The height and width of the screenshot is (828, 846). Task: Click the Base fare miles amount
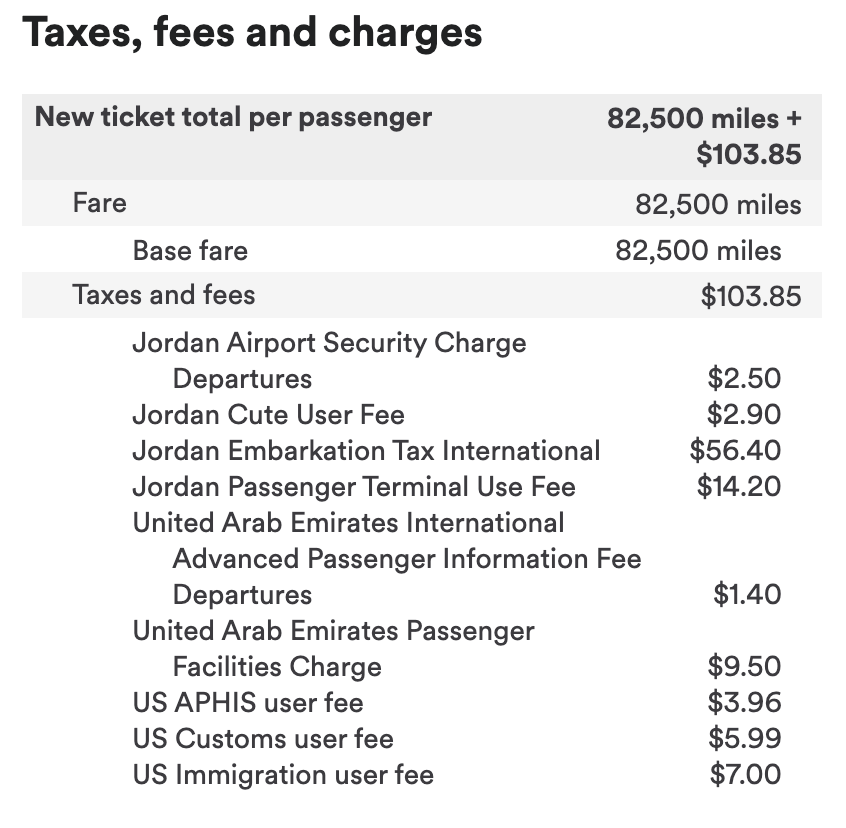click(698, 250)
